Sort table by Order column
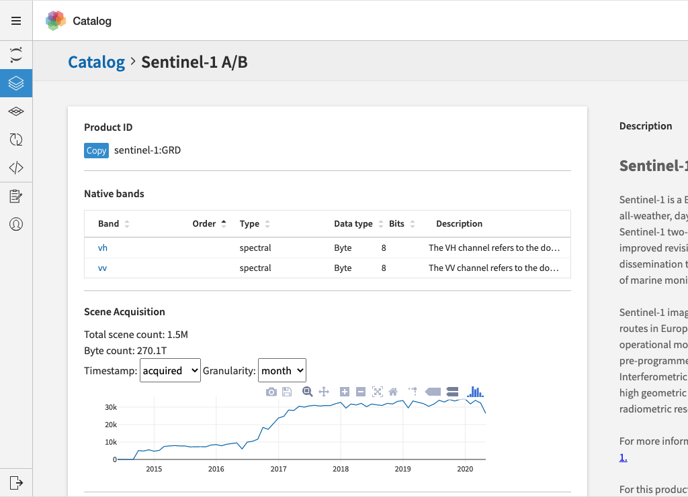Viewport: 688px width, 497px height. click(x=209, y=224)
